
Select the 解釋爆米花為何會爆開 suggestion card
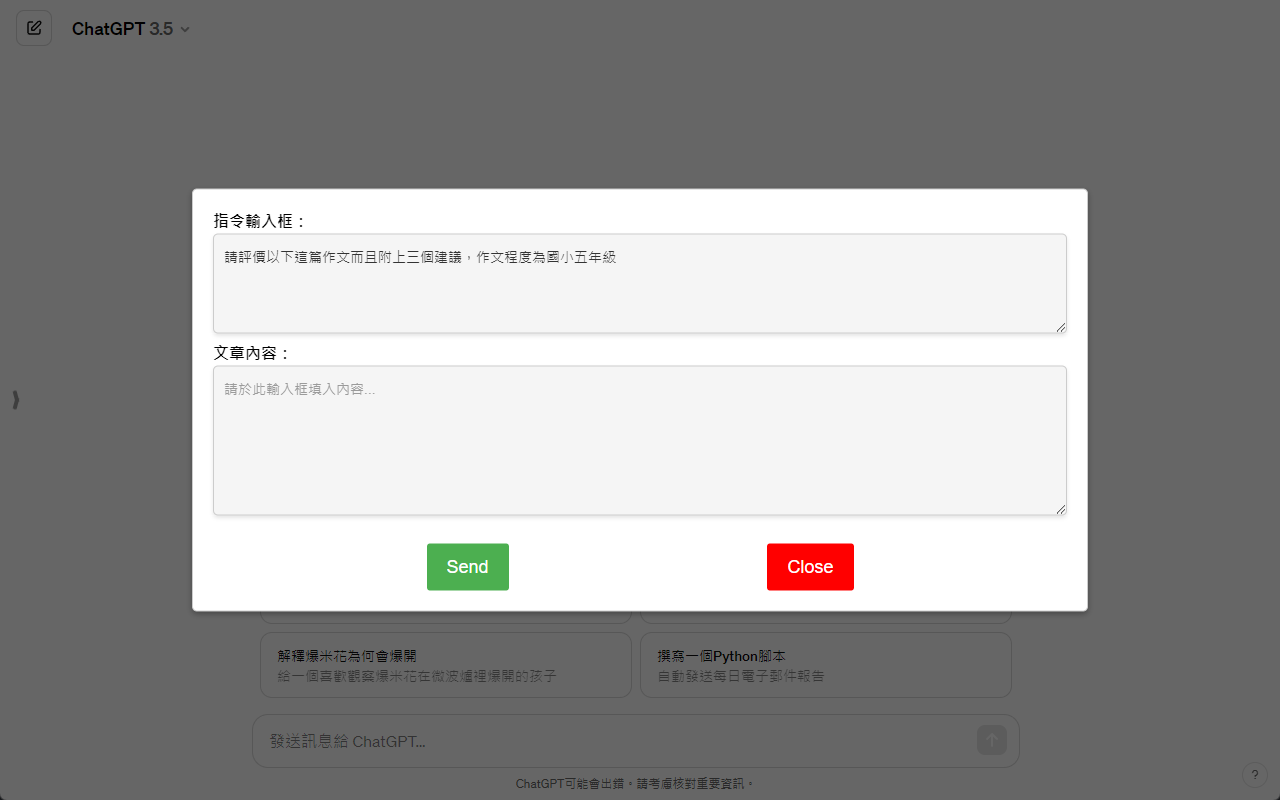[x=445, y=665]
